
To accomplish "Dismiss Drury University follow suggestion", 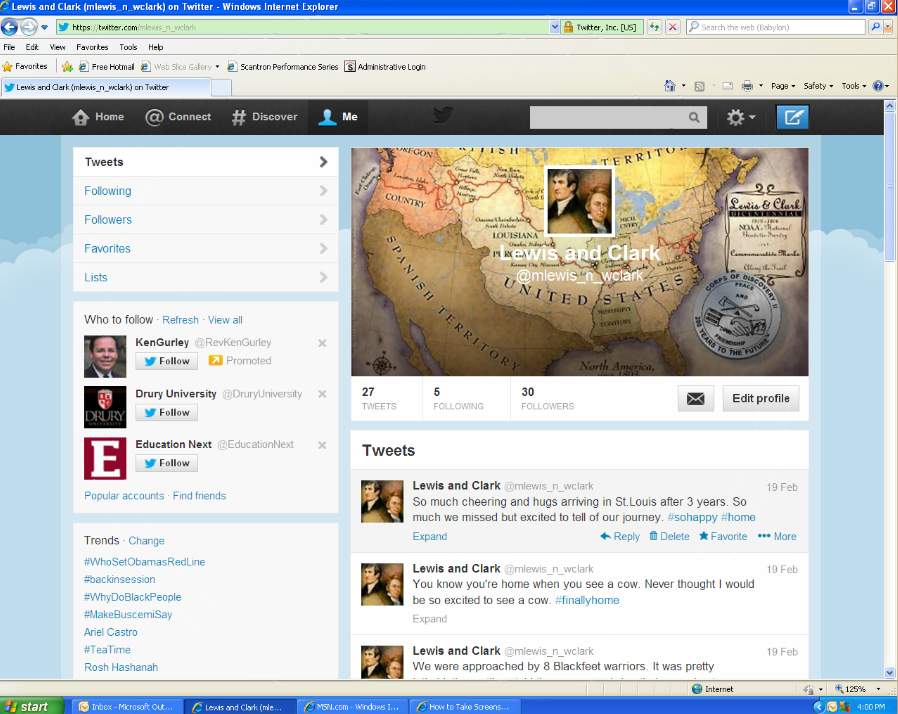I will point(322,394).
